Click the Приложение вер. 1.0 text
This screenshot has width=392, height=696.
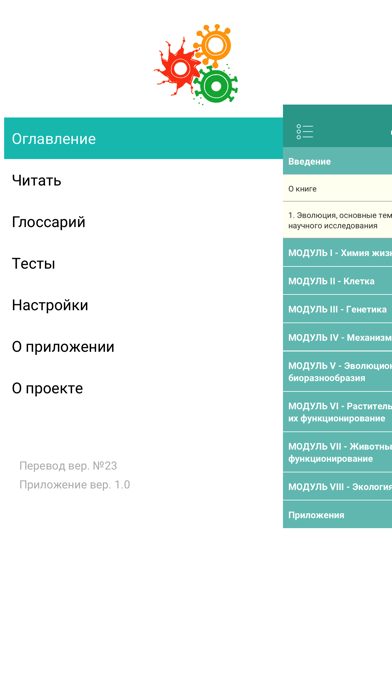click(75, 484)
